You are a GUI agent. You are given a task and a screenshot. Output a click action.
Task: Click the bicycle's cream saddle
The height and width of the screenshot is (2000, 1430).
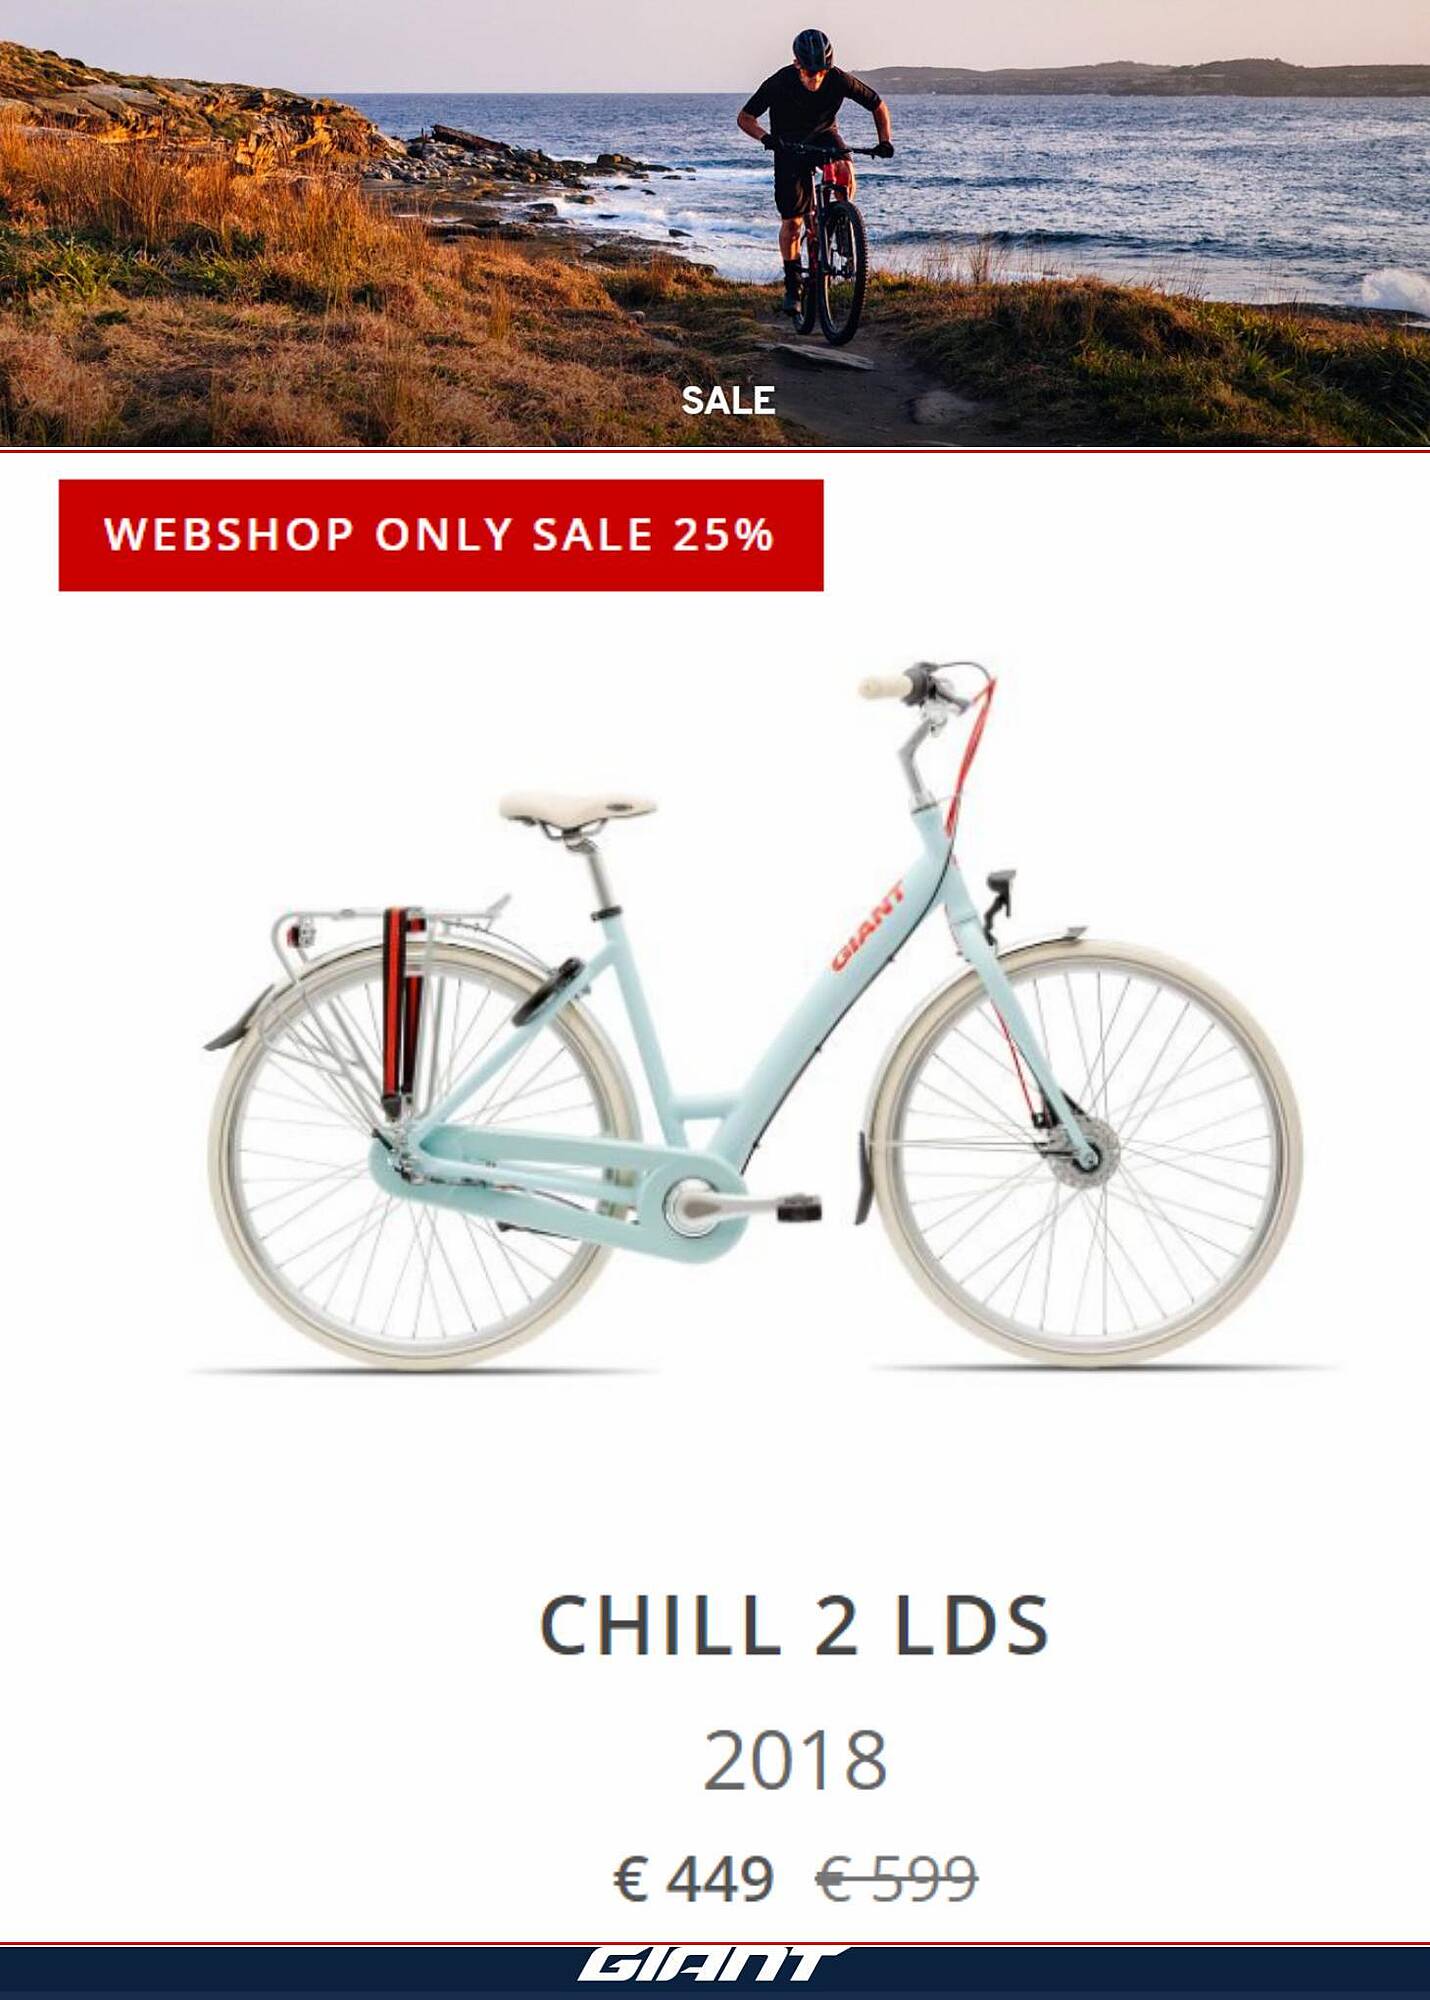click(578, 808)
